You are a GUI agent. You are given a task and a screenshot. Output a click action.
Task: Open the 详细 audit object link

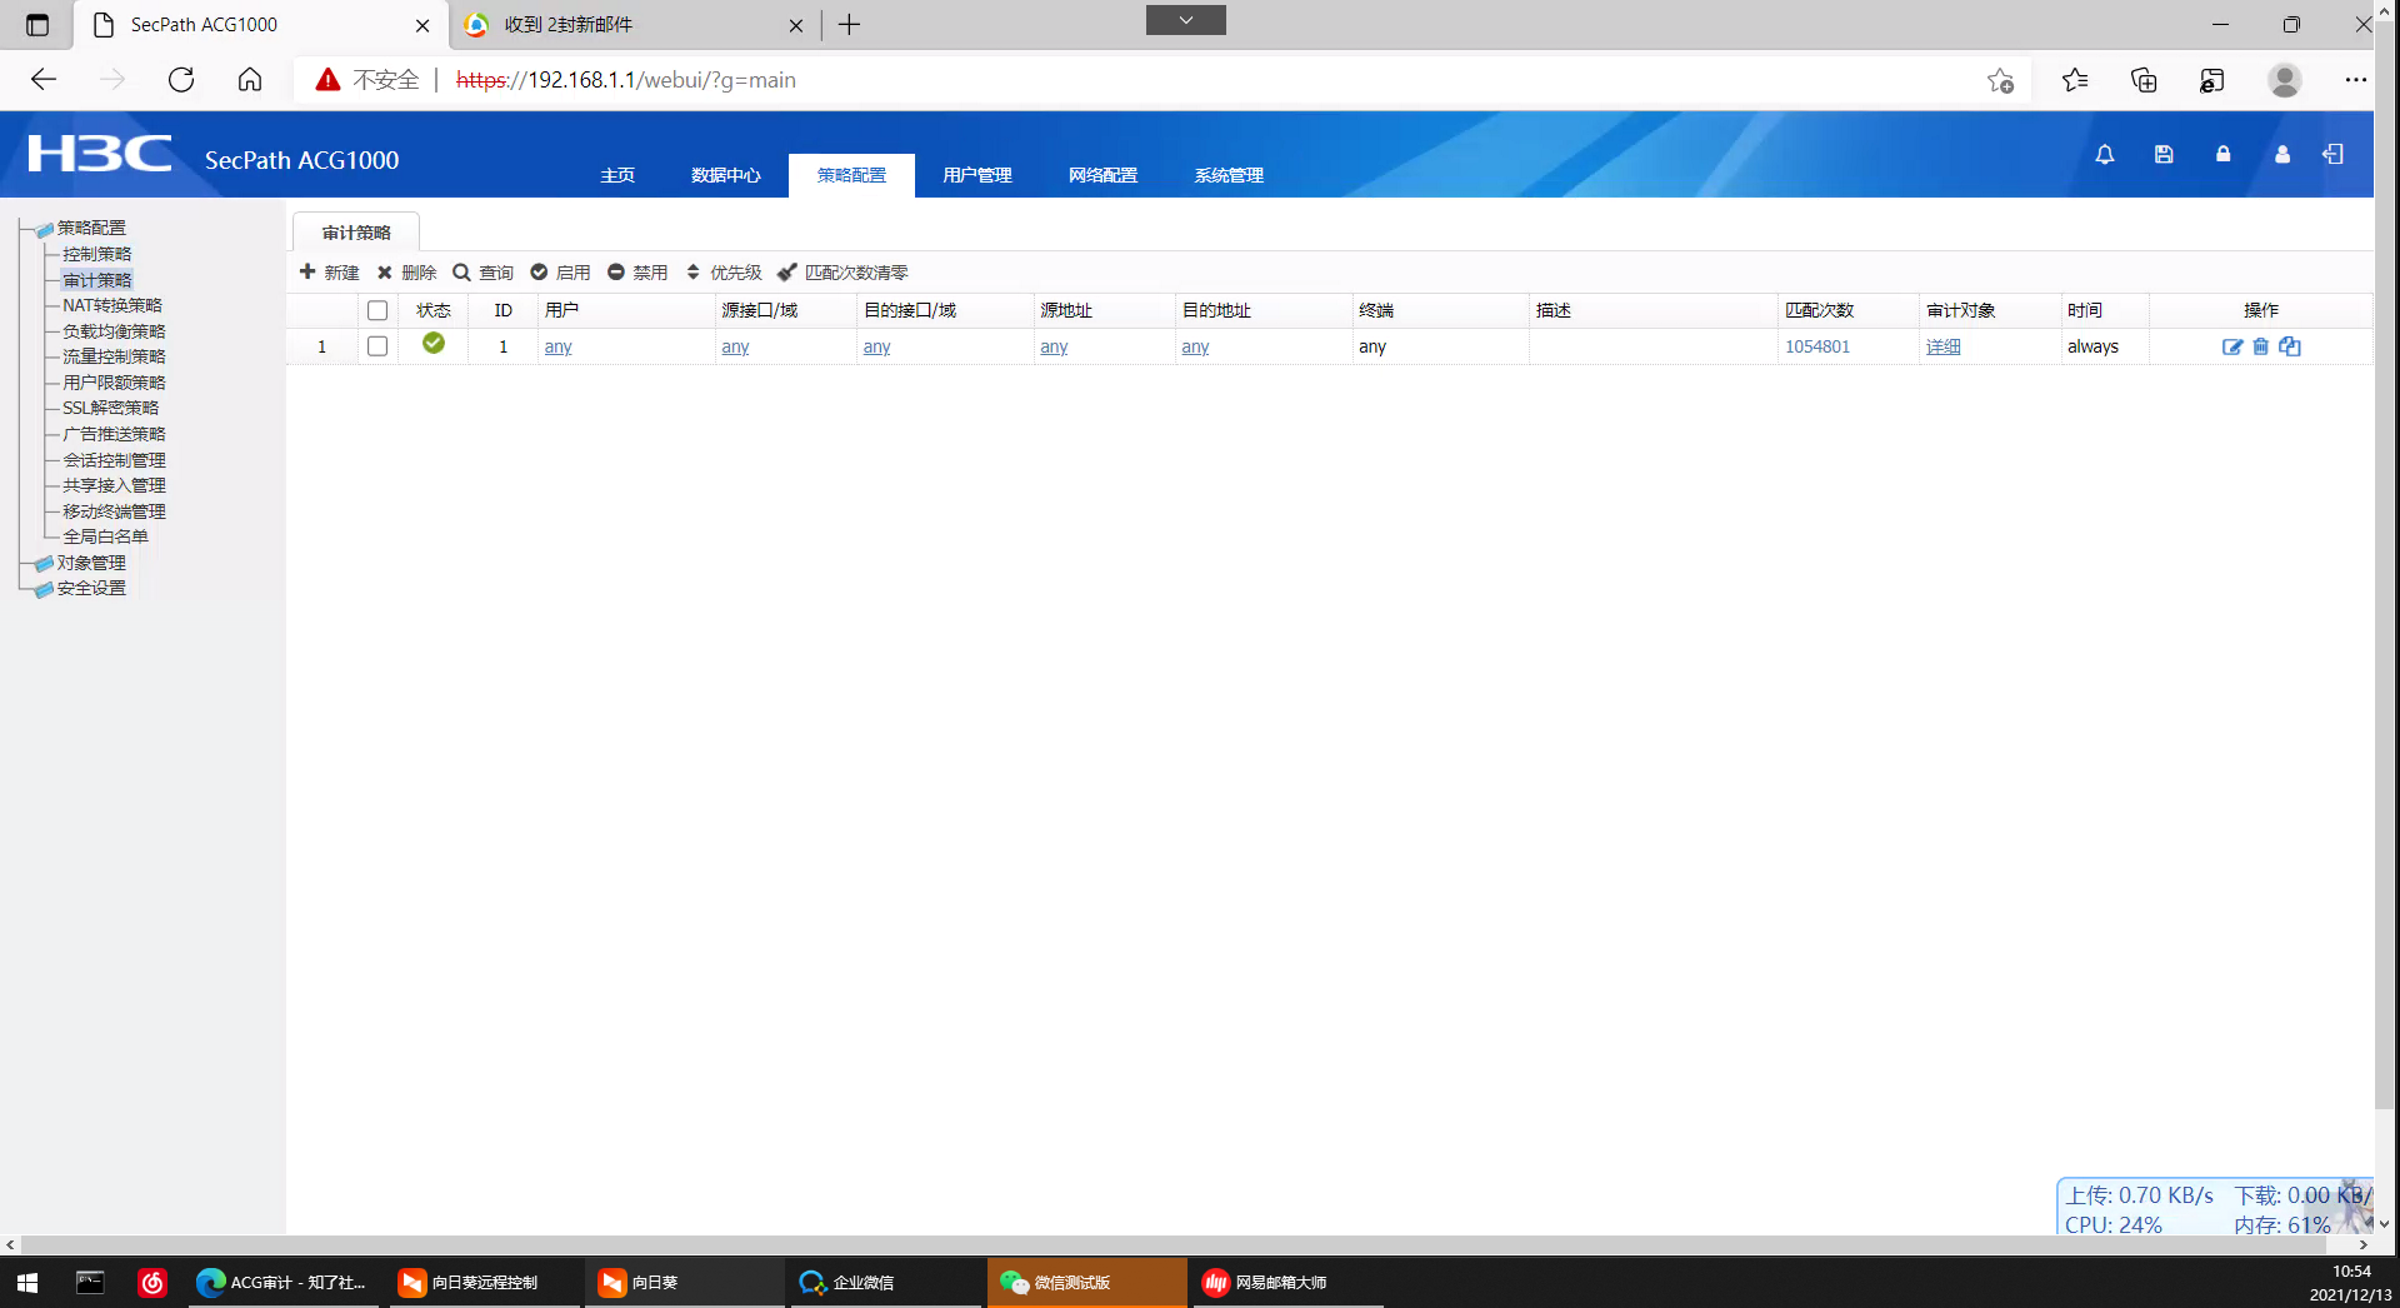pyautogui.click(x=1942, y=346)
